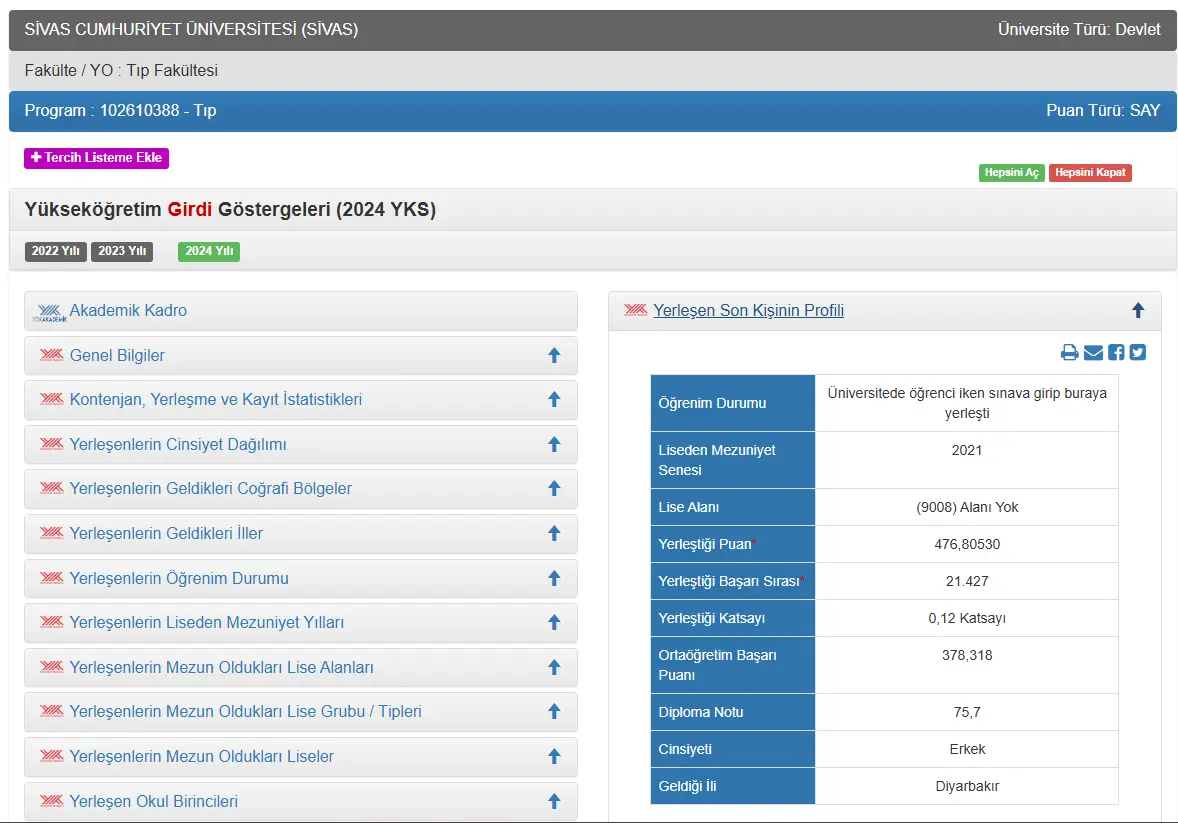Expand Yerleşenlerin Mezun Oldukları Lise Grubu arrow
1178x823 pixels.
(554, 711)
